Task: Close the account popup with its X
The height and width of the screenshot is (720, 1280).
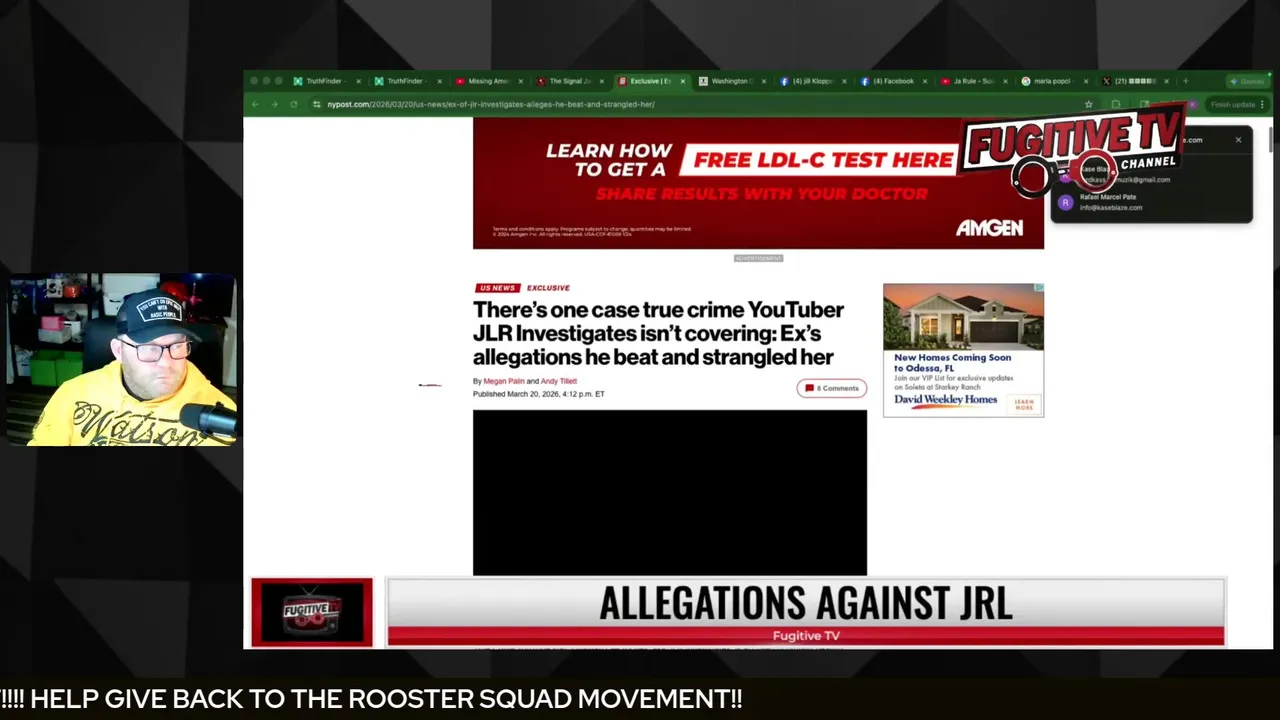Action: pyautogui.click(x=1238, y=140)
